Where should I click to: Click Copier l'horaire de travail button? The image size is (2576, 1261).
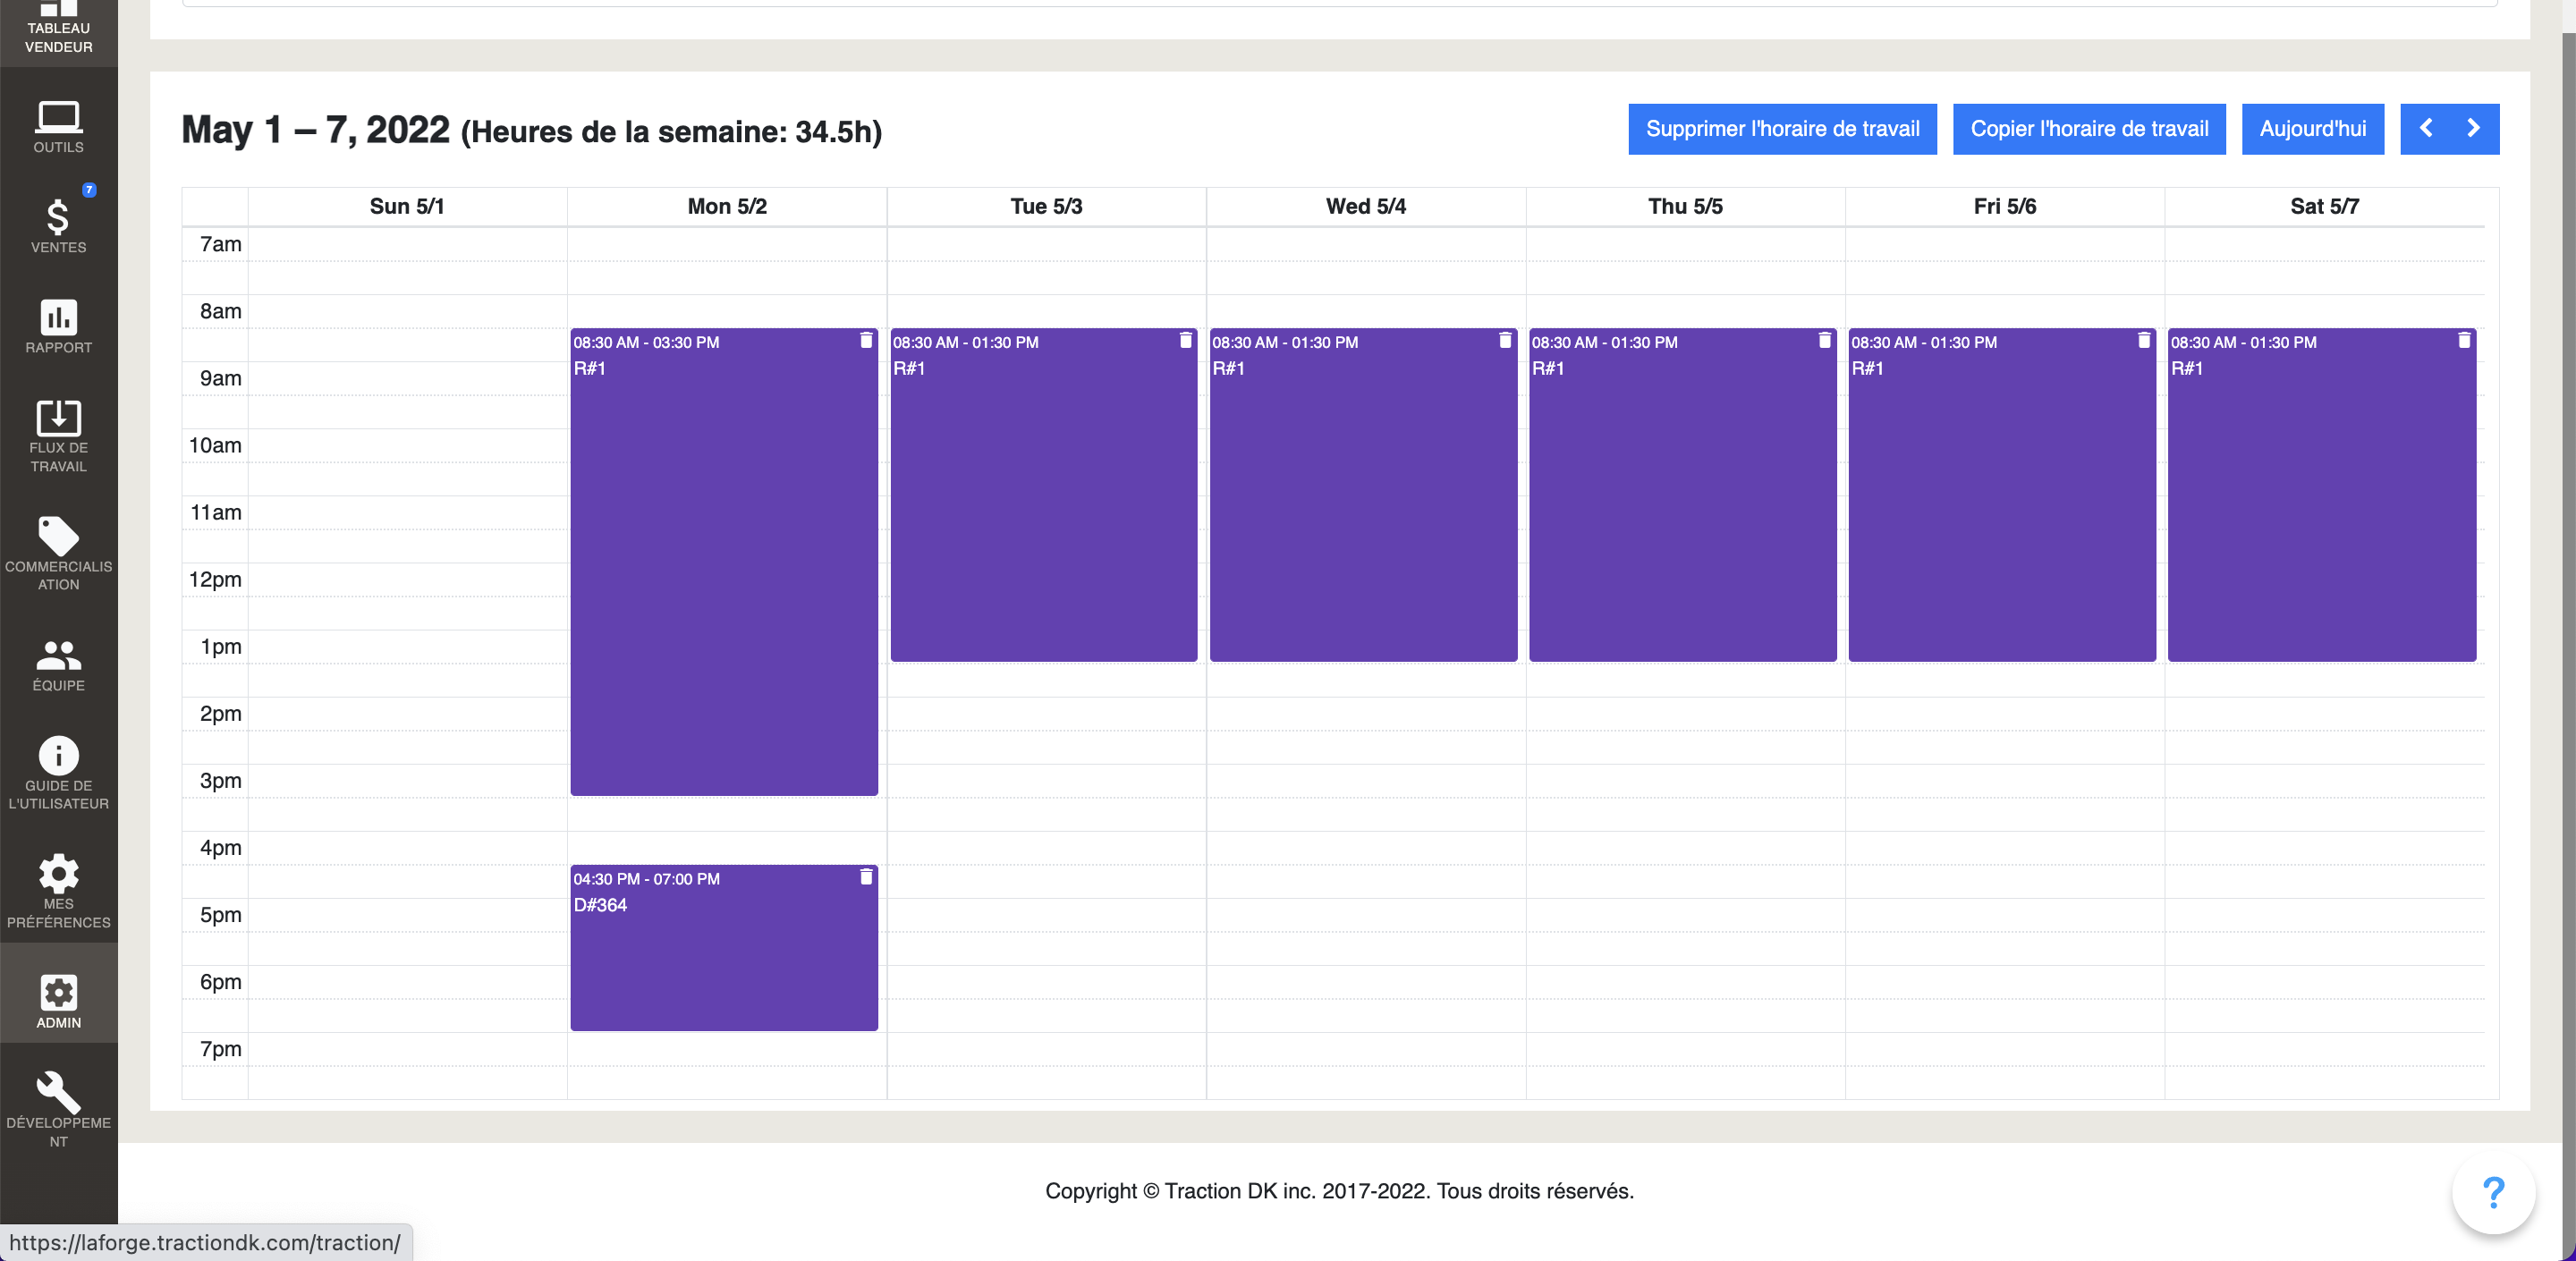2089,129
